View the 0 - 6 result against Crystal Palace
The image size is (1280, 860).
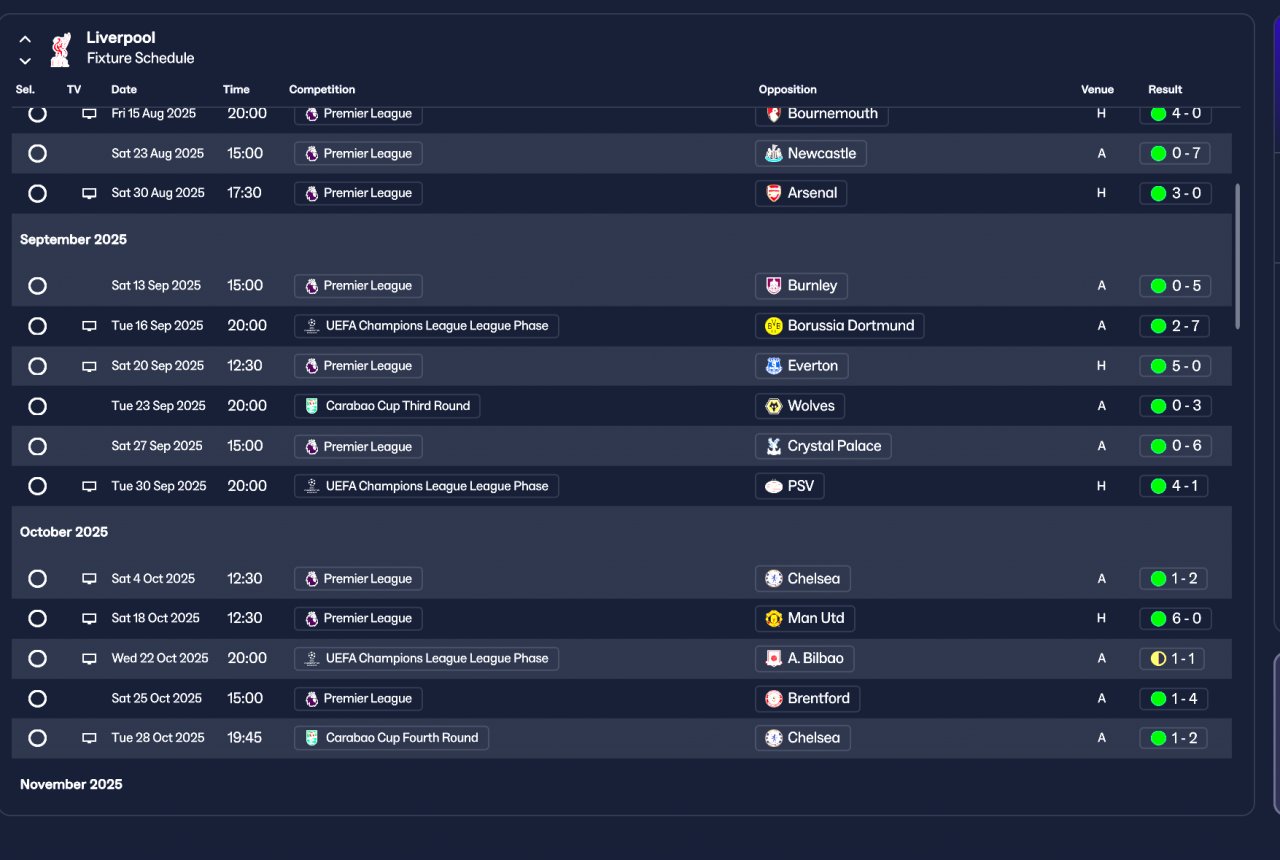pos(1175,446)
